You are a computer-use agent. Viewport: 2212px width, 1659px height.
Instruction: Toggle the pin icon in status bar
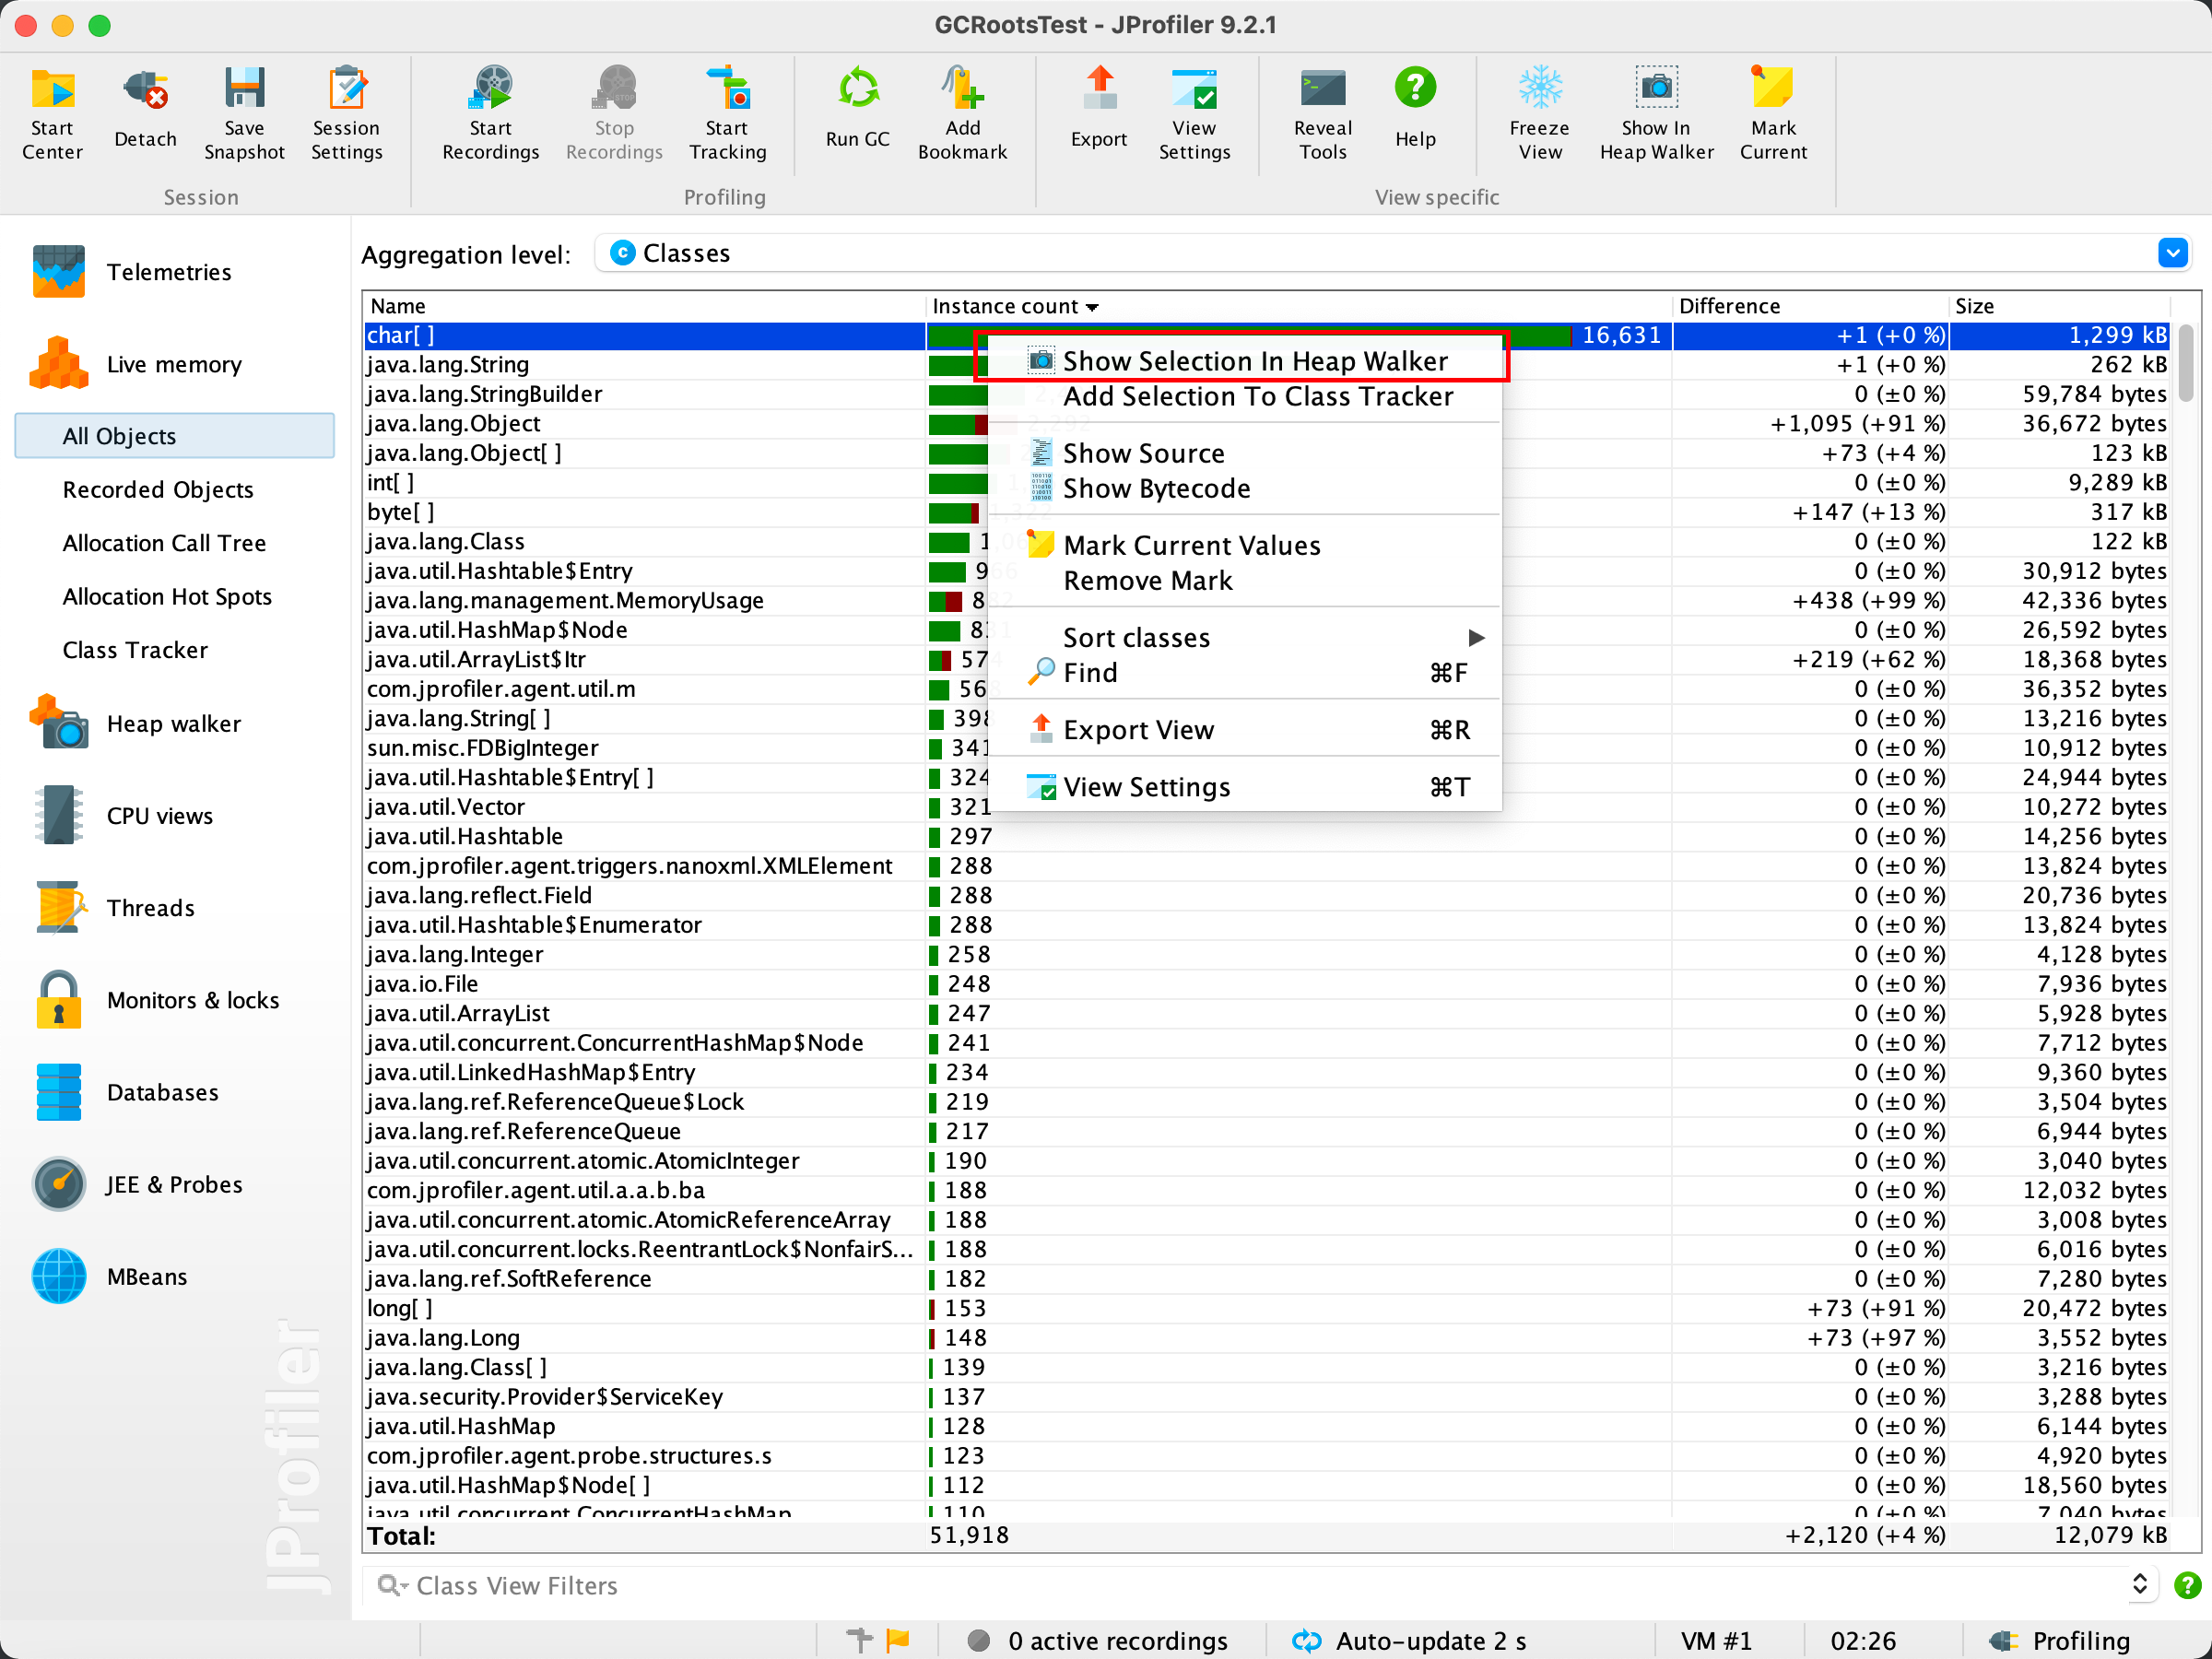pos(859,1640)
